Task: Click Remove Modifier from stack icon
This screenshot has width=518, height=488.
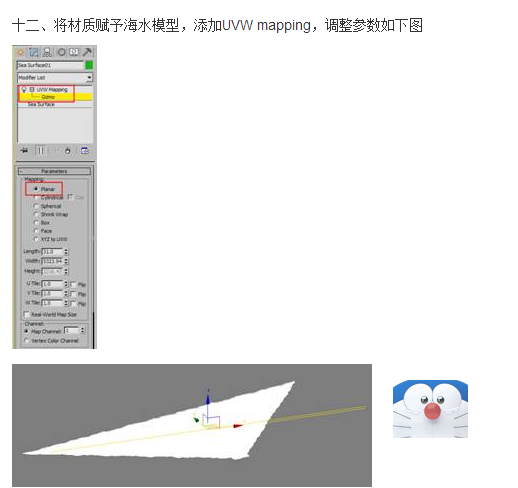Action: click(x=68, y=151)
